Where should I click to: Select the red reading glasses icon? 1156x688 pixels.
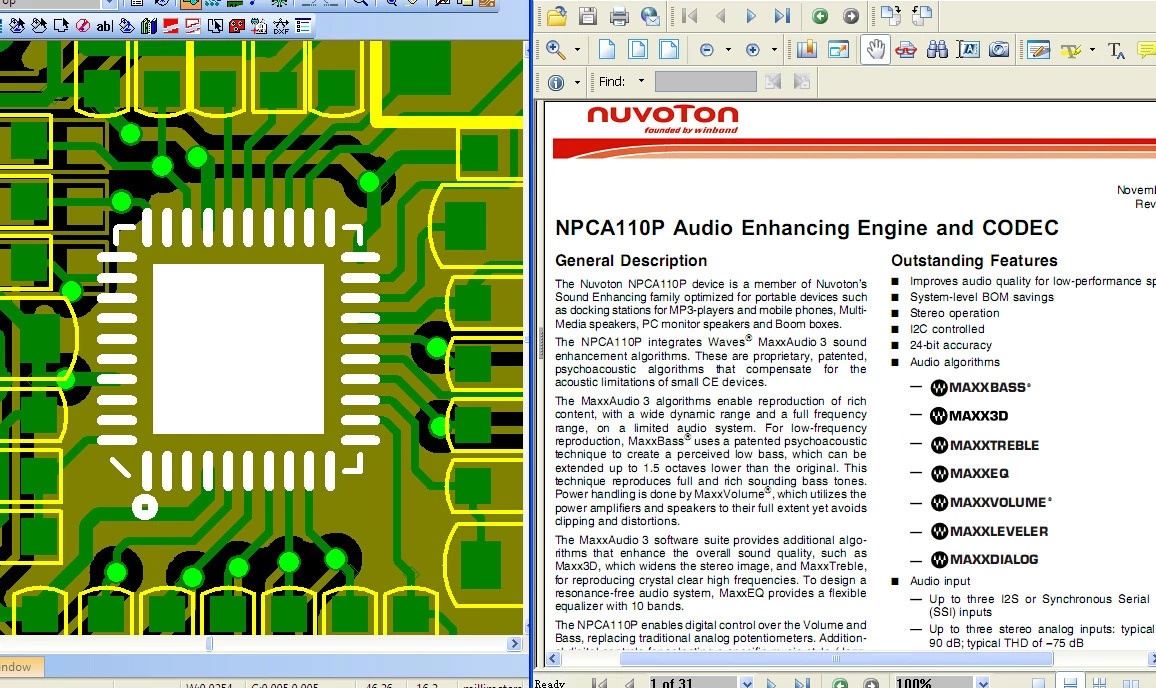[x=906, y=49]
